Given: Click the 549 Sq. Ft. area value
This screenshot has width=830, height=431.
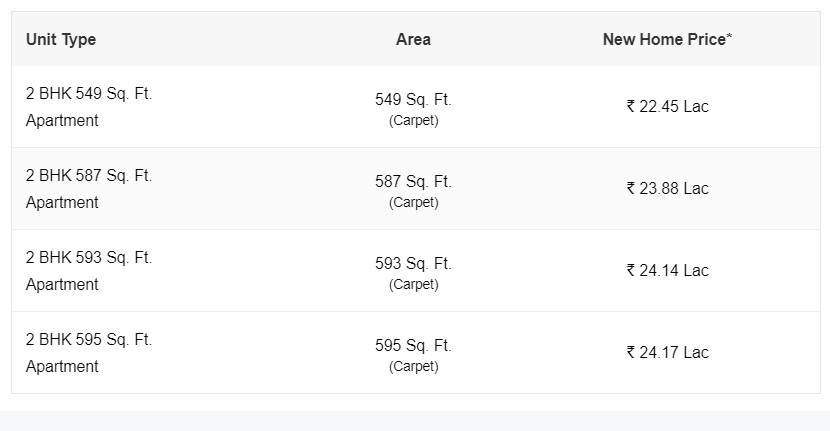Looking at the screenshot, I should [413, 100].
